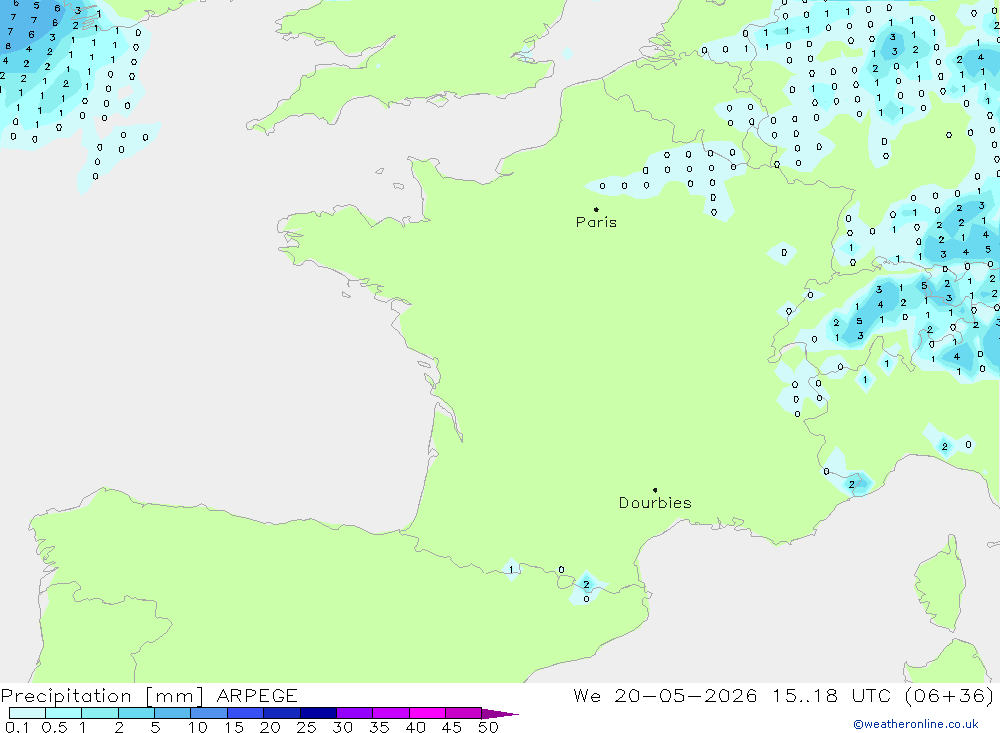The height and width of the screenshot is (733, 1000).
Task: Click the Precipitation [mm] ARPEGE title
Action: pyautogui.click(x=149, y=695)
